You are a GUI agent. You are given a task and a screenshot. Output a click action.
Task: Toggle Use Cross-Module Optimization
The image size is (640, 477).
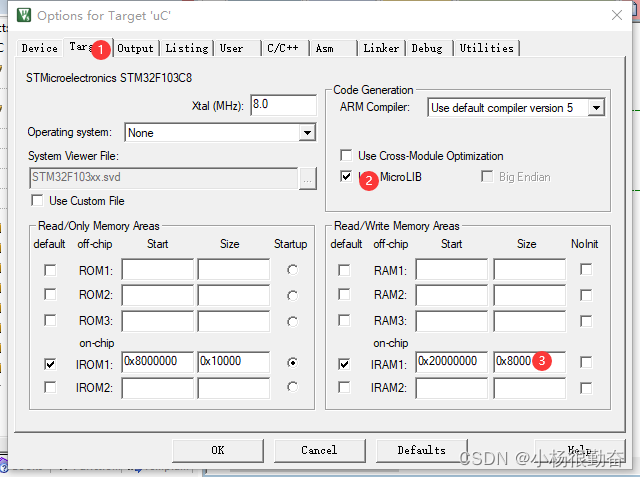346,155
